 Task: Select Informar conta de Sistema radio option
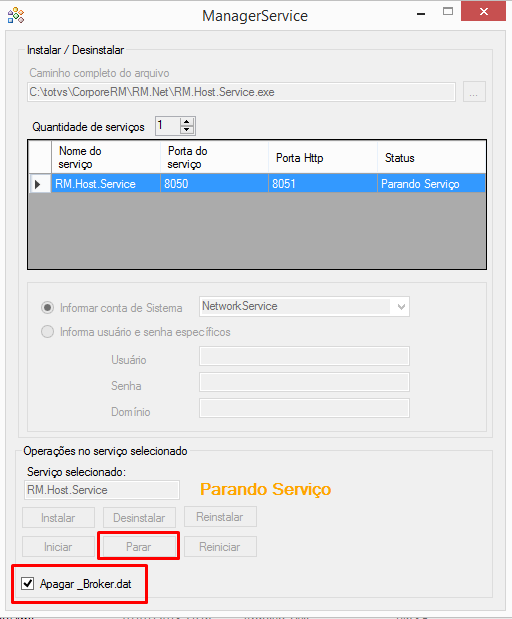tap(47, 308)
